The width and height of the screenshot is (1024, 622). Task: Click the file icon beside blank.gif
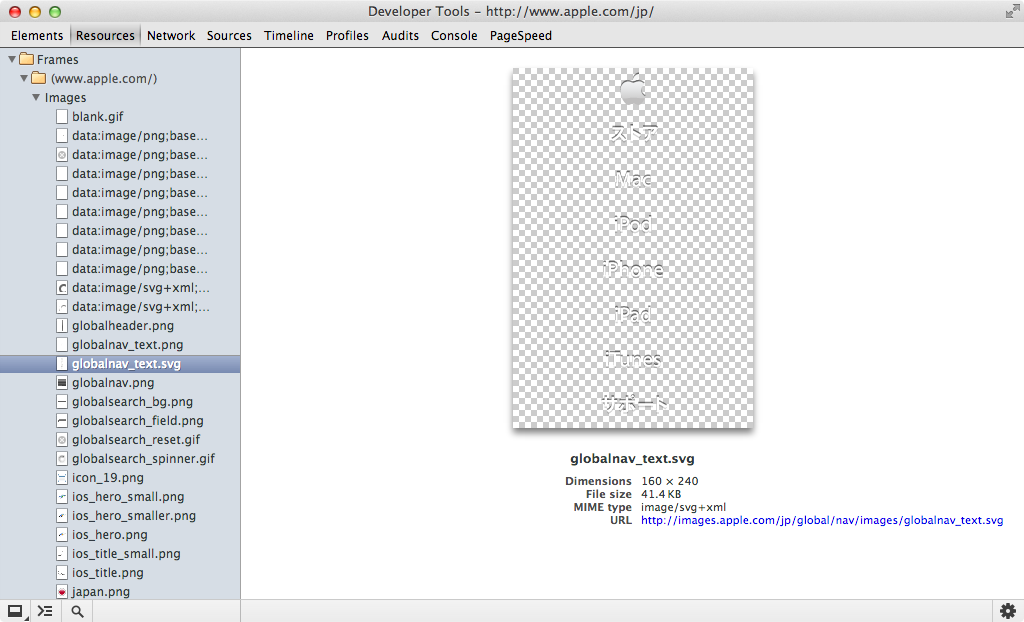point(62,117)
